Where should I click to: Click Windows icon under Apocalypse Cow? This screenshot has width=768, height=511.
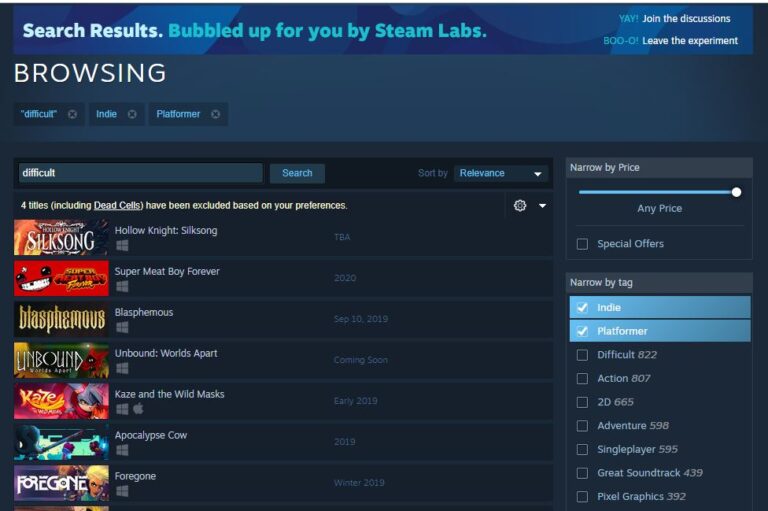coord(122,450)
